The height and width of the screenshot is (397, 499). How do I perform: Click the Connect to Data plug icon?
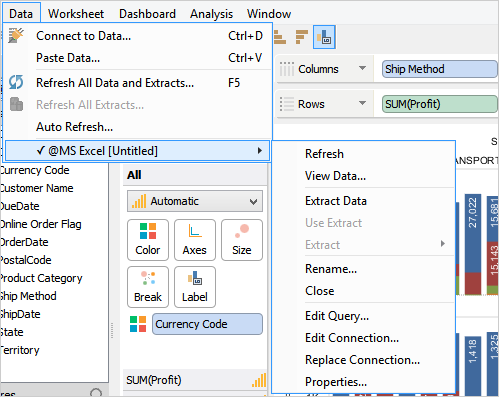[16, 36]
